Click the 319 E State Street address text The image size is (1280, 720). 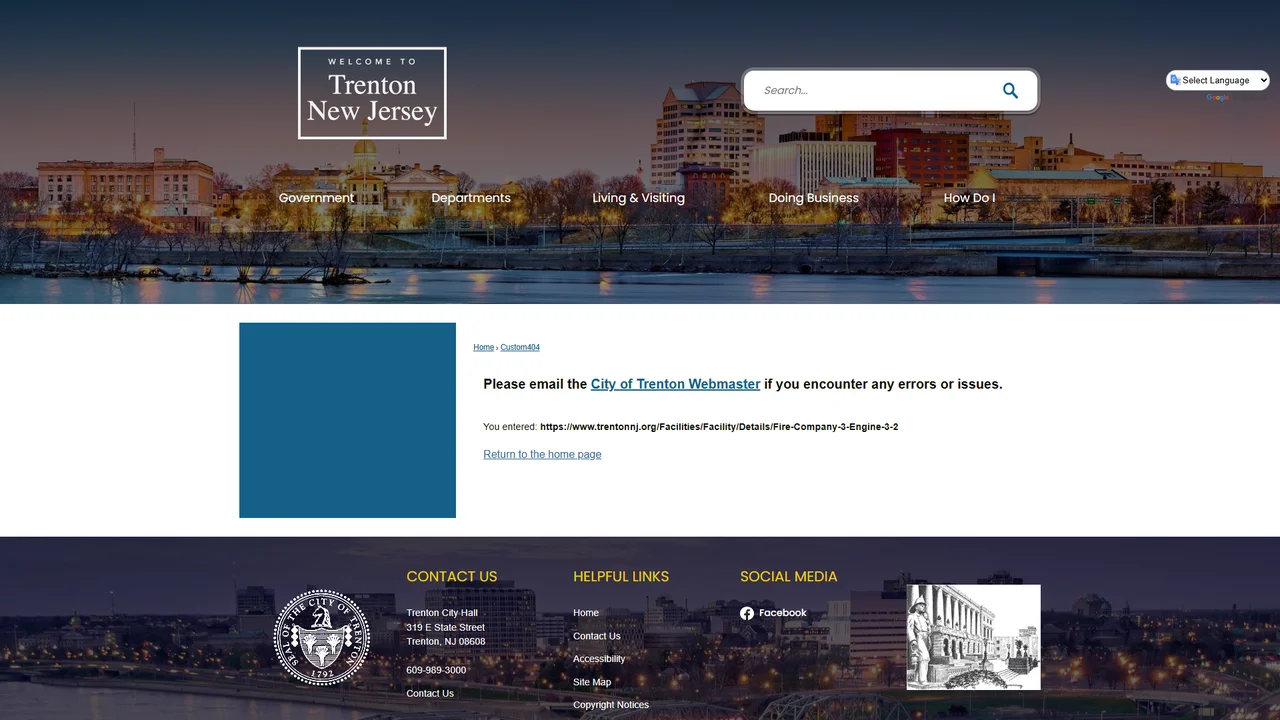pos(445,627)
